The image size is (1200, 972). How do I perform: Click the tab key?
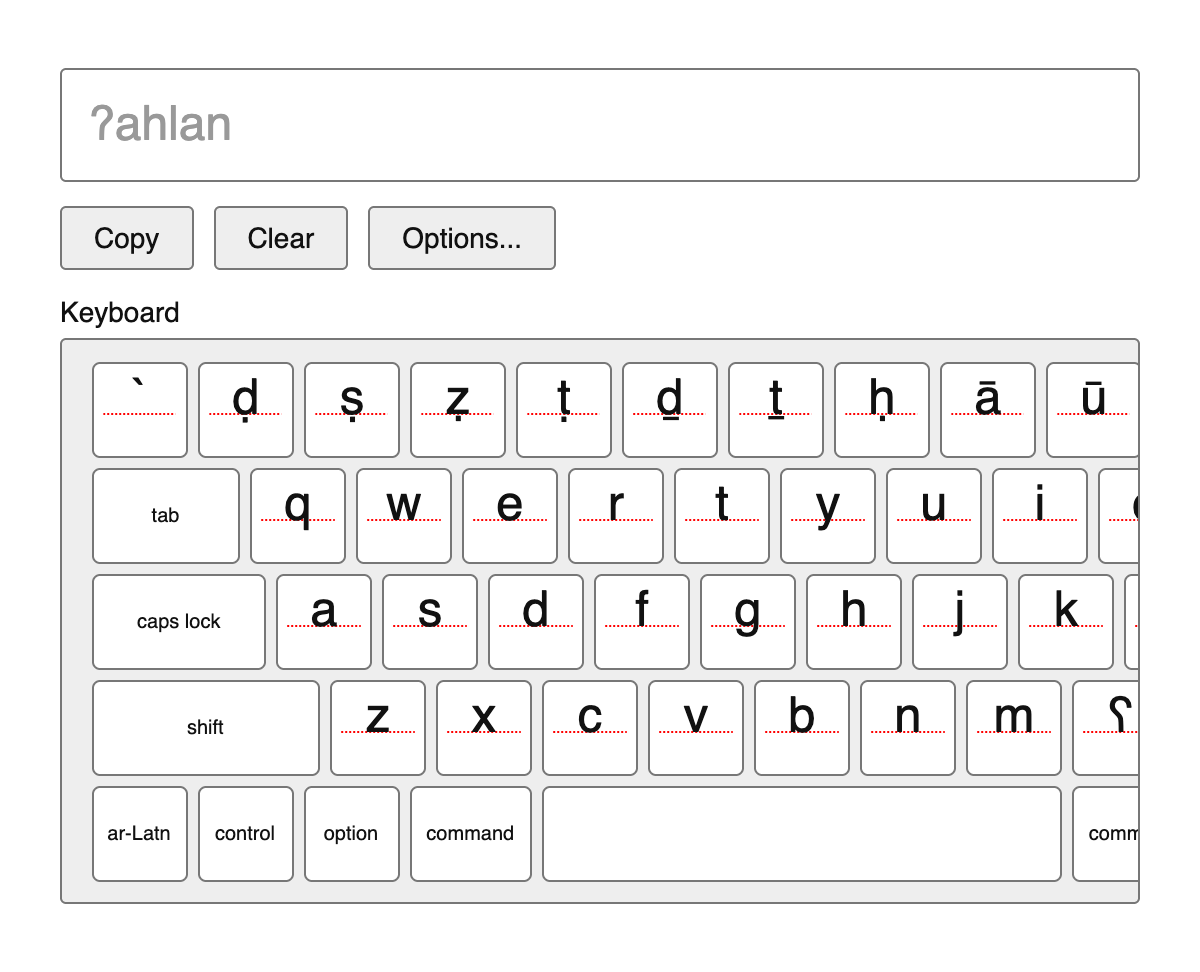166,516
